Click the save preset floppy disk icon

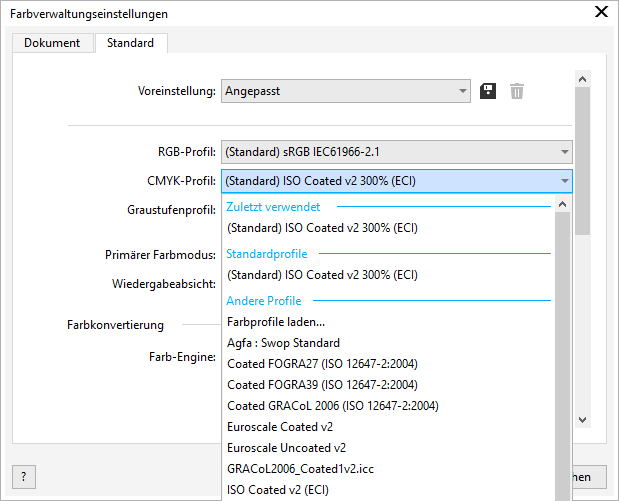(x=489, y=91)
